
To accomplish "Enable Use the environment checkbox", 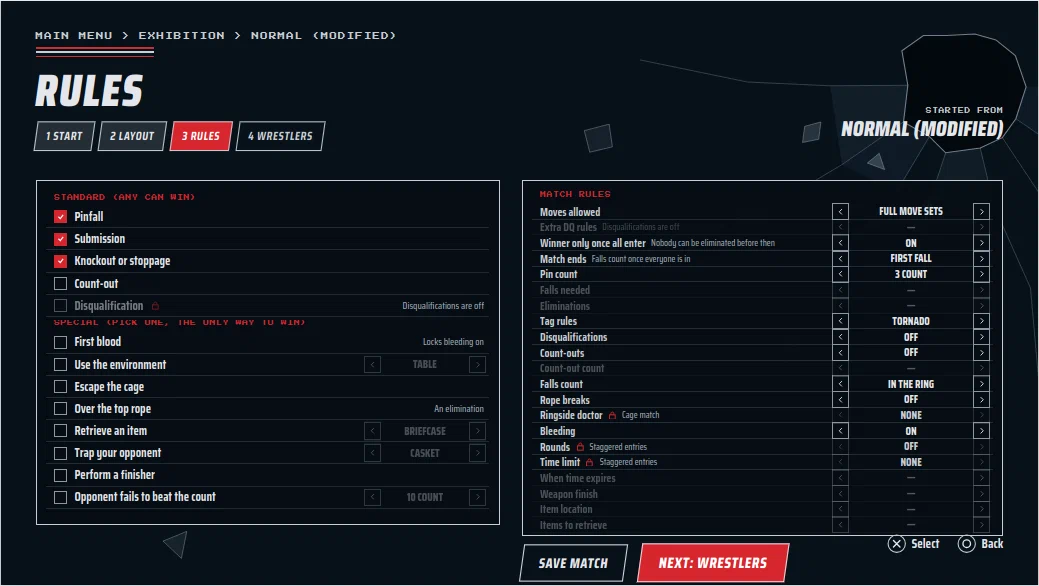I will 60,365.
